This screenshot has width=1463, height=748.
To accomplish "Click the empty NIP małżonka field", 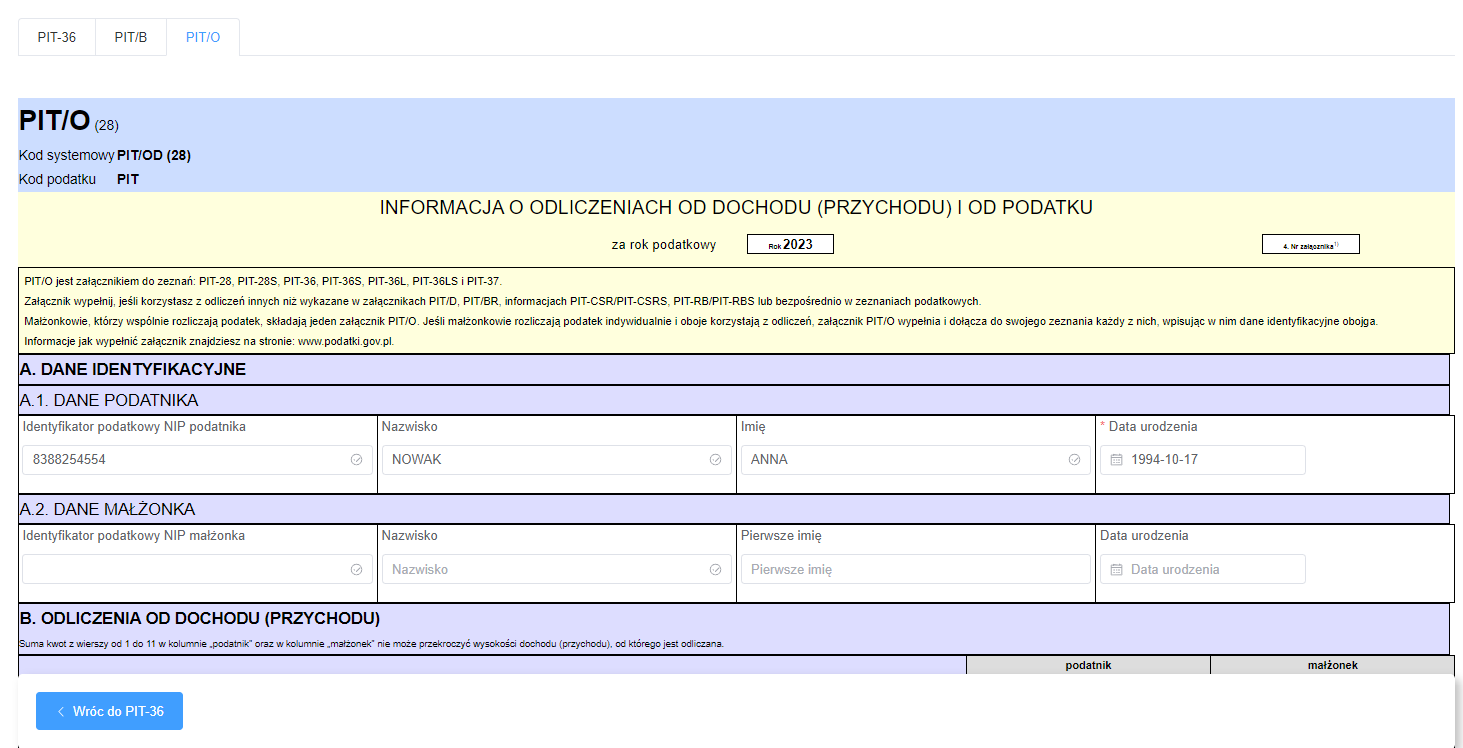I will 196,569.
